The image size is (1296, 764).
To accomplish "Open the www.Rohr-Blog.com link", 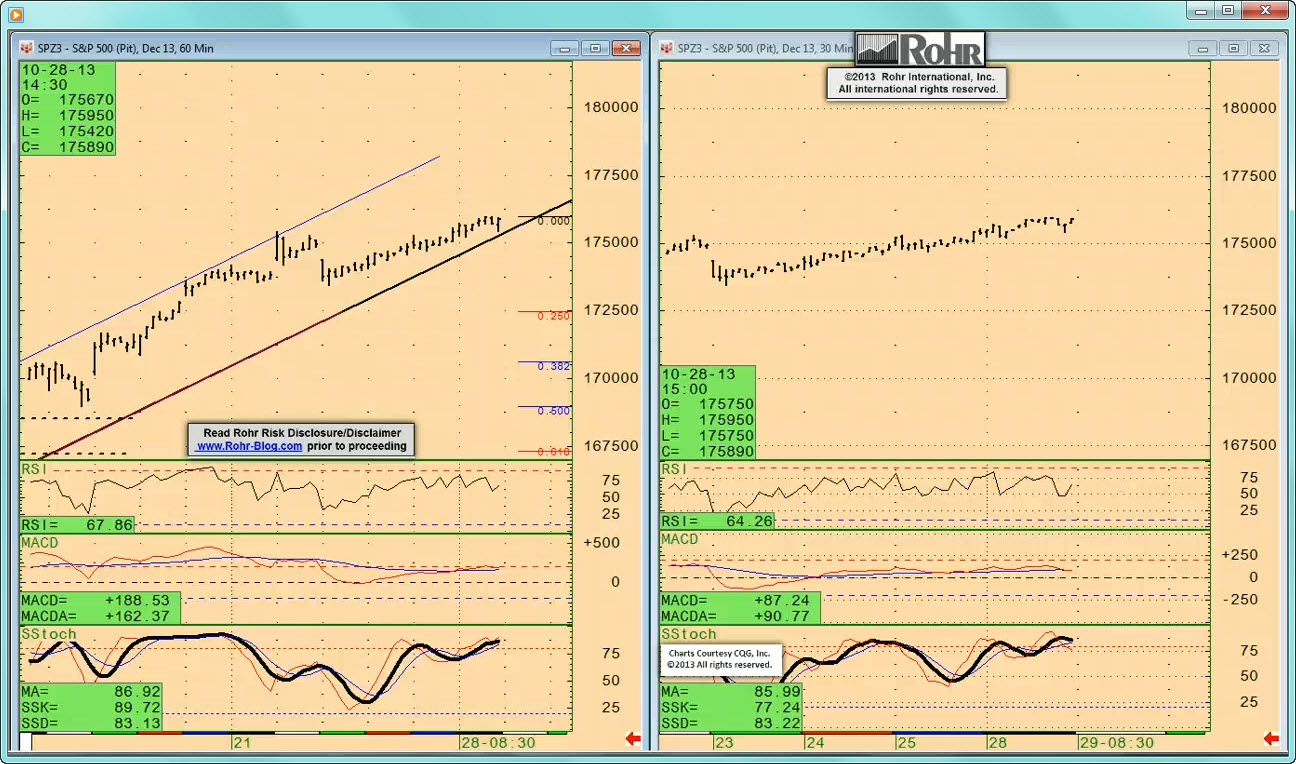I will (x=249, y=446).
